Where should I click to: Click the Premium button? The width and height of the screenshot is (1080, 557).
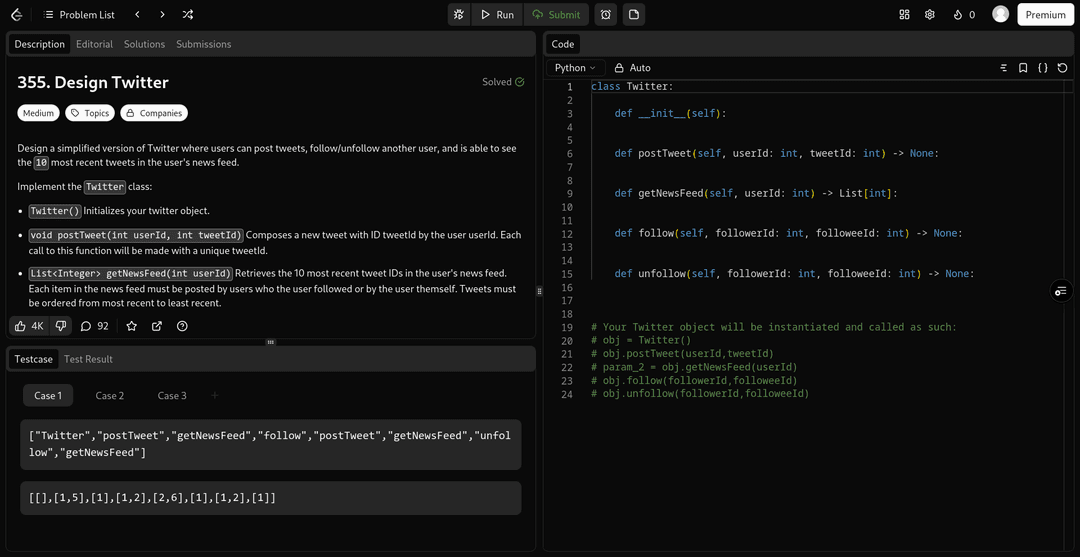tap(1046, 14)
